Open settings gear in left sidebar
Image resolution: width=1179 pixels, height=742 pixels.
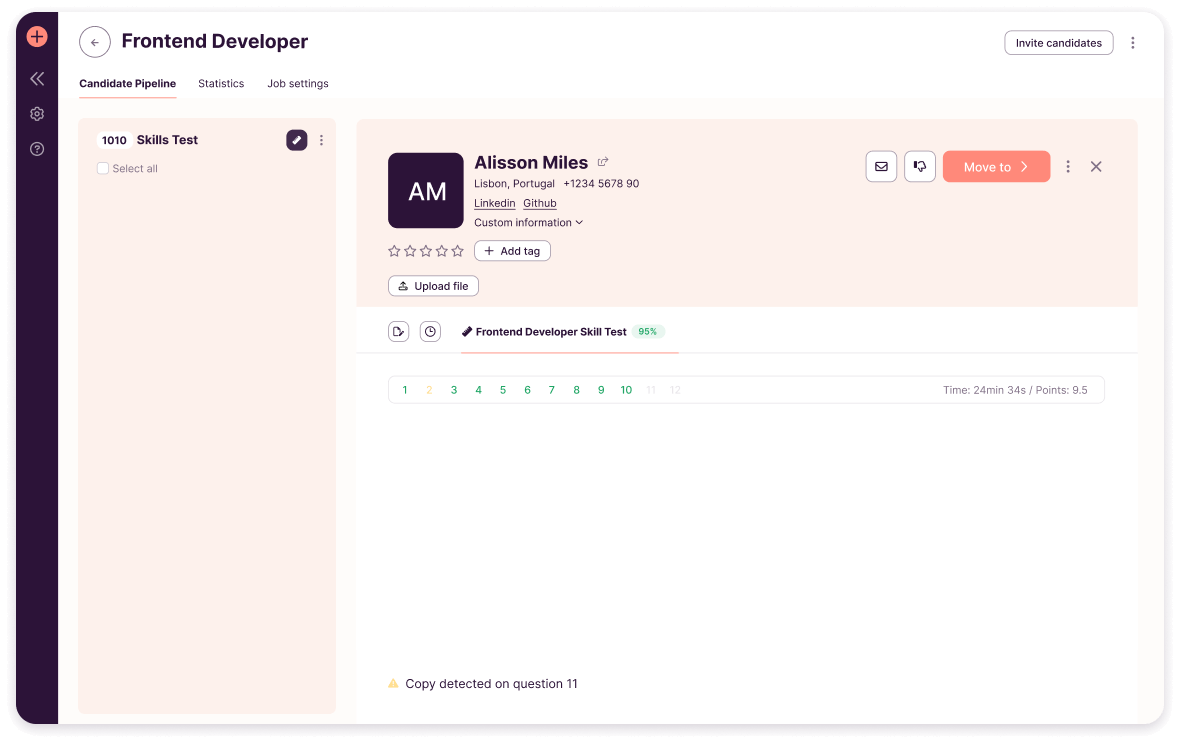[37, 114]
